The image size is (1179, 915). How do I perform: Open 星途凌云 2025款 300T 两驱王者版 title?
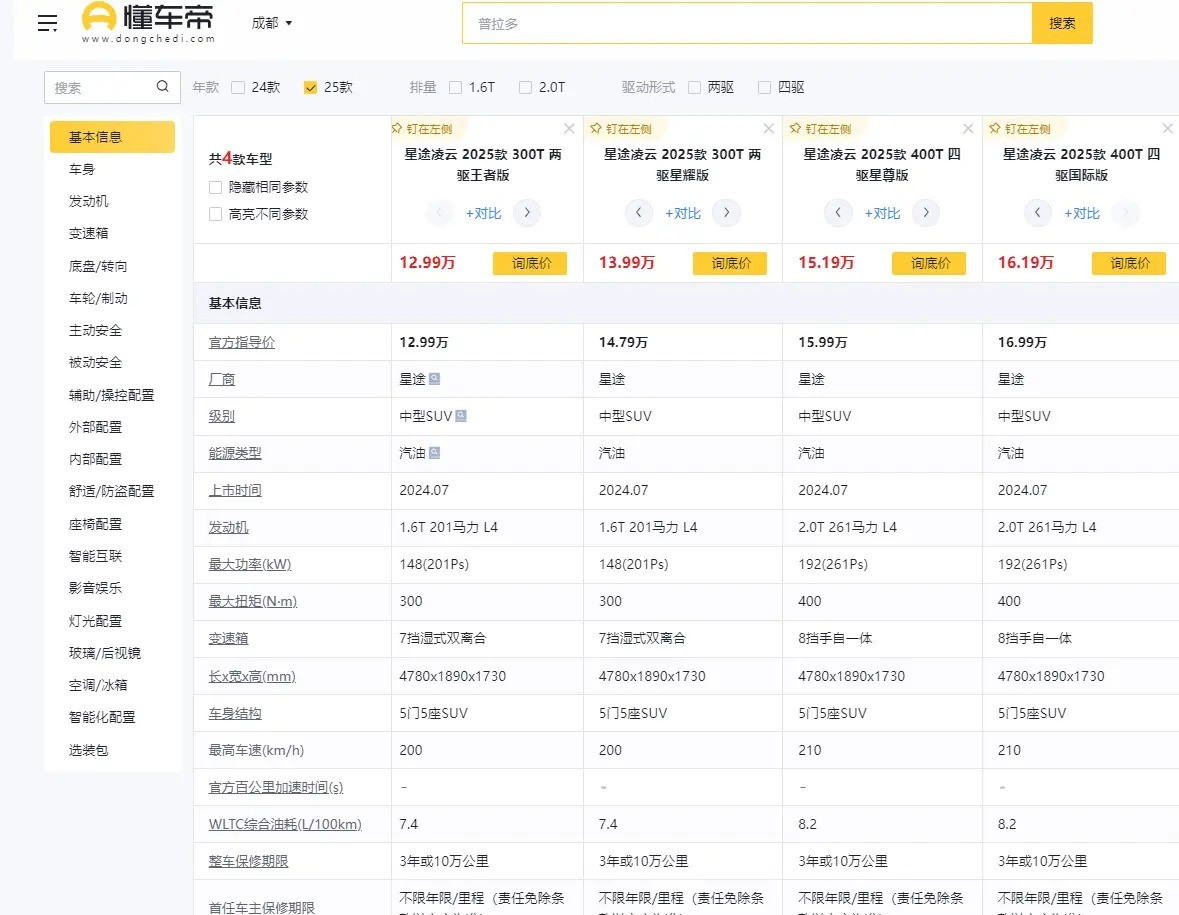483,165
